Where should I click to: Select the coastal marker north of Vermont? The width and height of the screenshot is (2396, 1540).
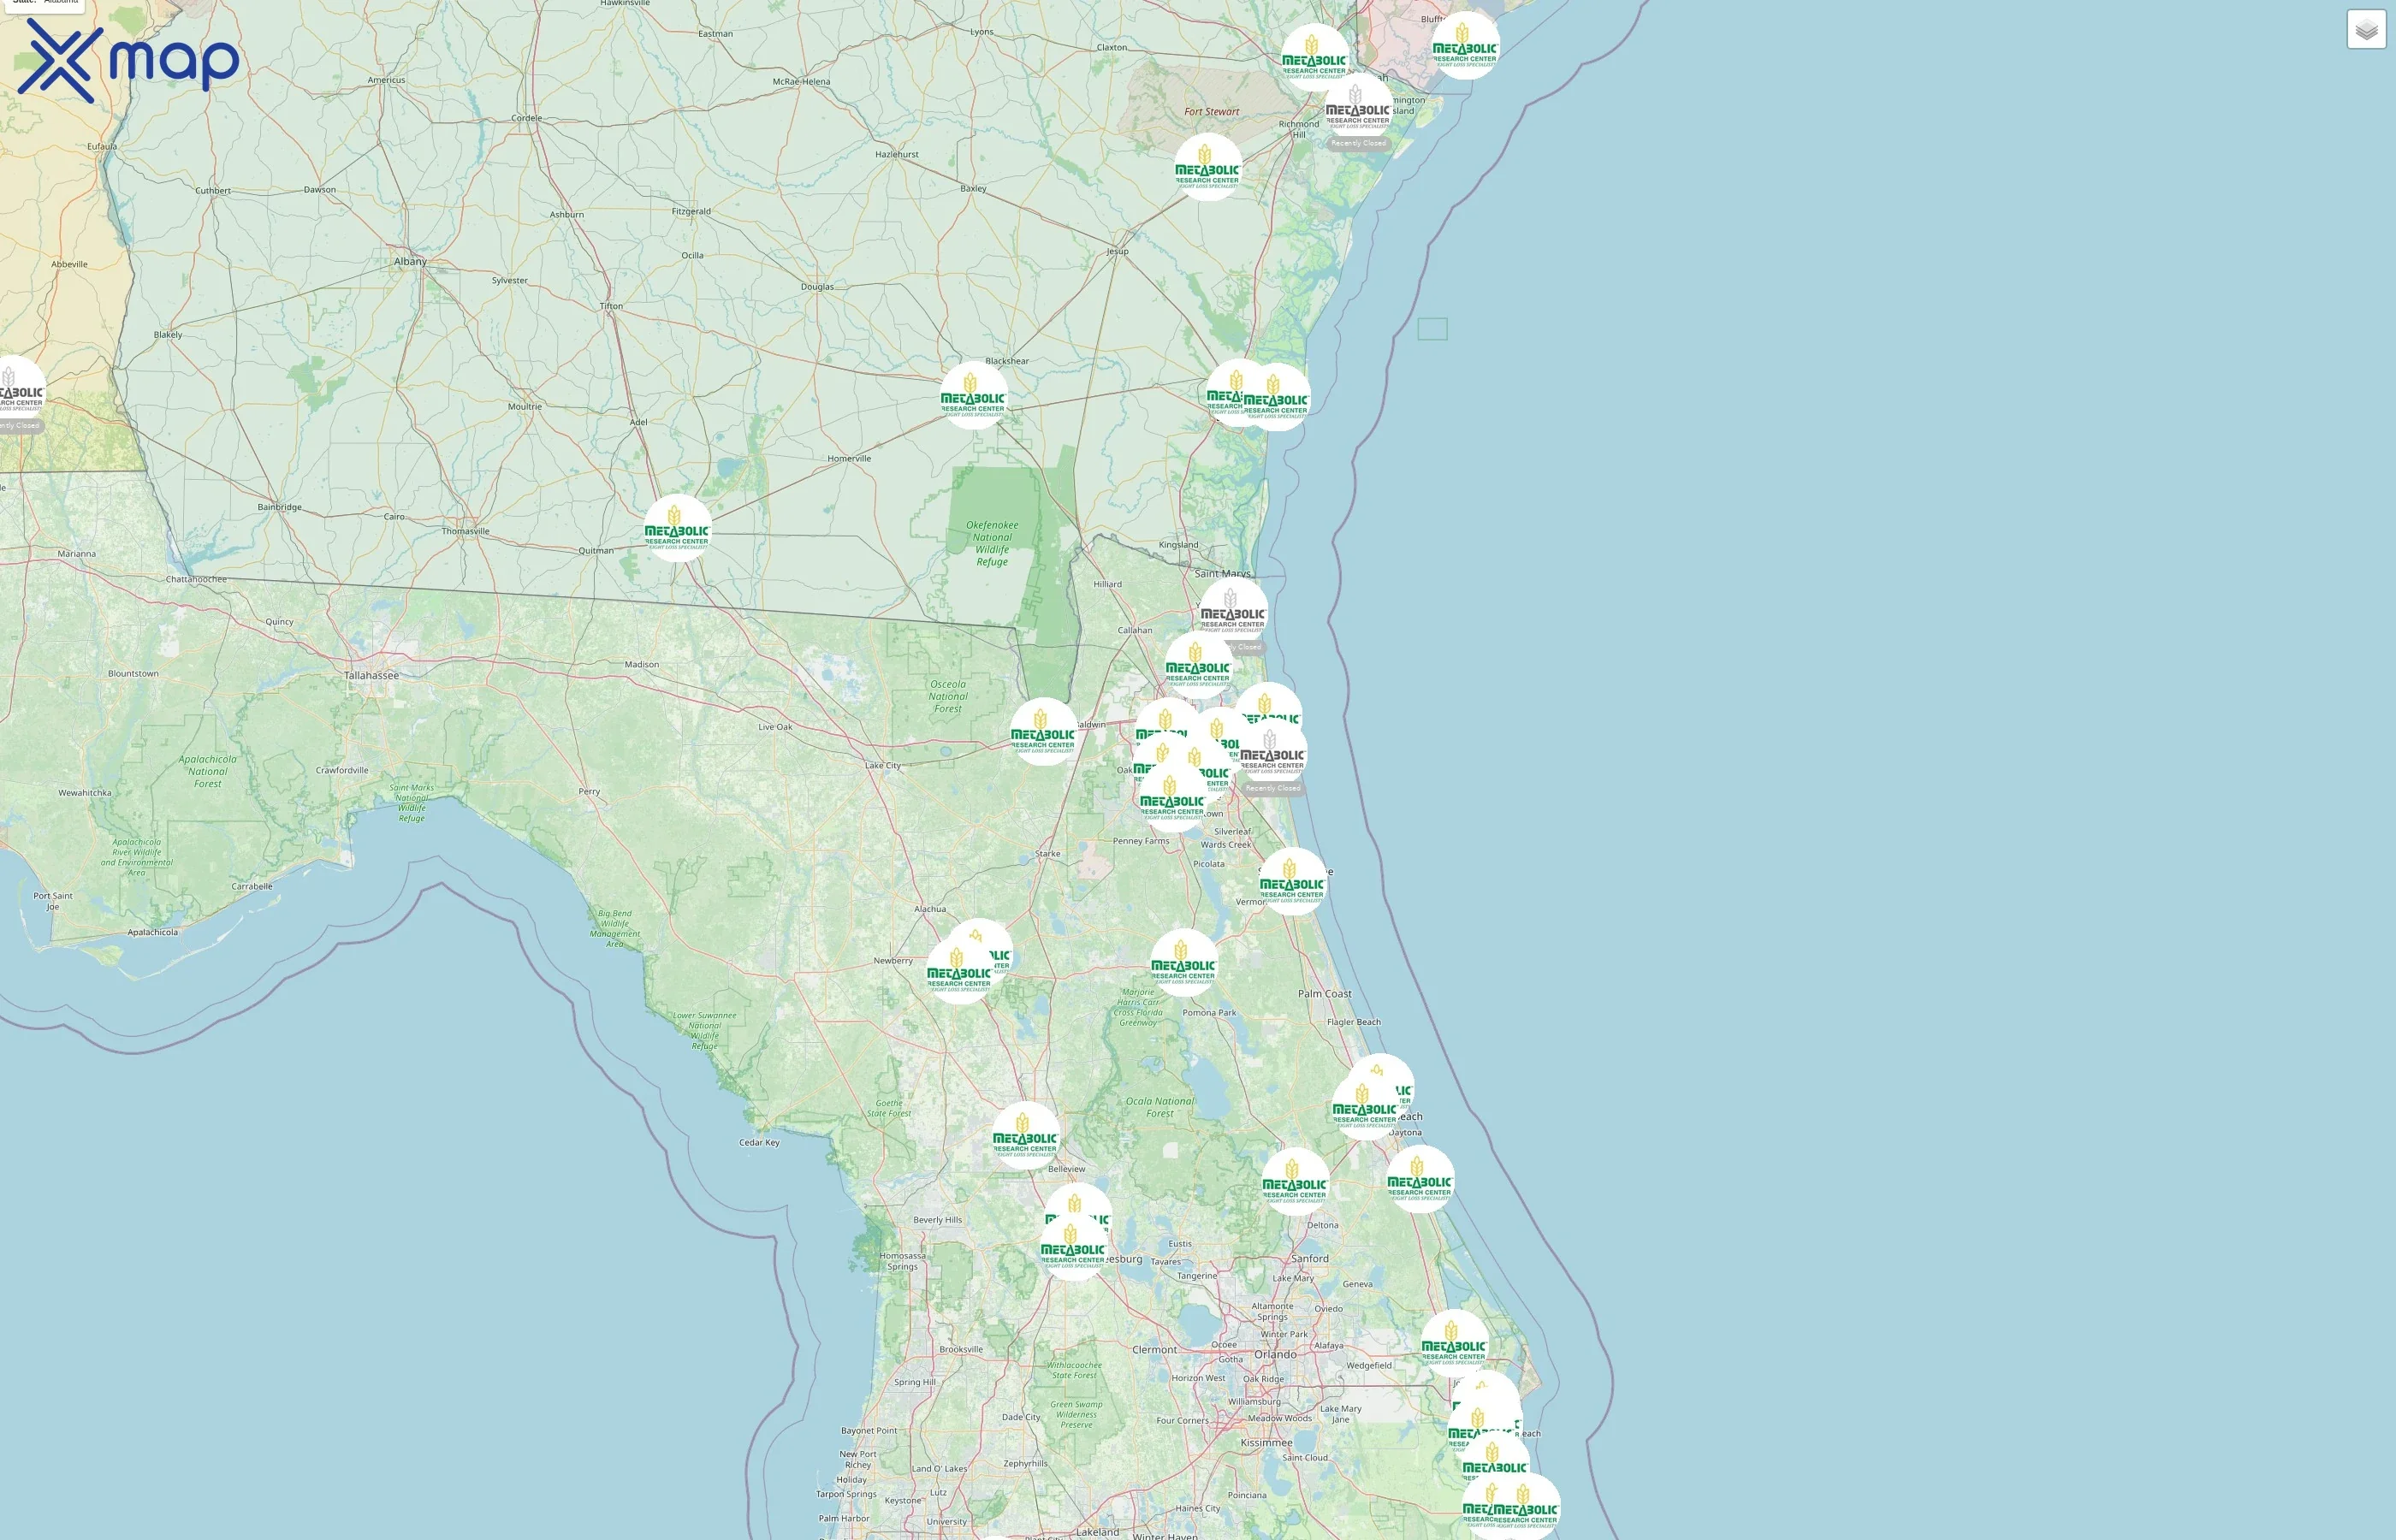pos(1292,881)
